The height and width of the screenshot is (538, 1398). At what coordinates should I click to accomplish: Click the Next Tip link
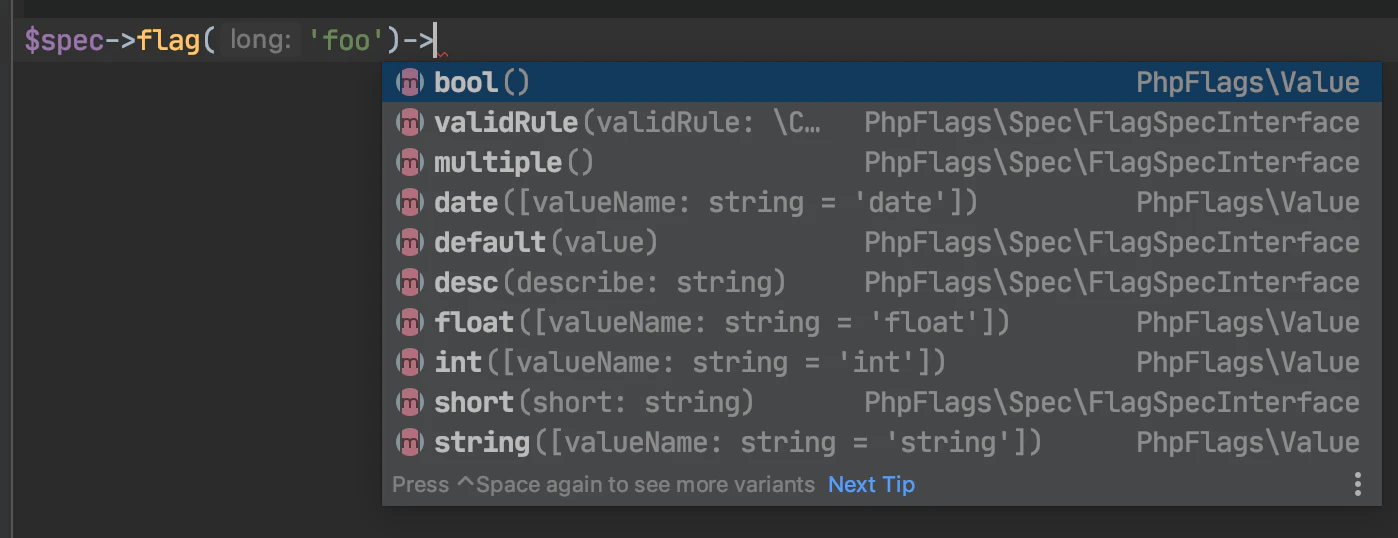(x=871, y=485)
